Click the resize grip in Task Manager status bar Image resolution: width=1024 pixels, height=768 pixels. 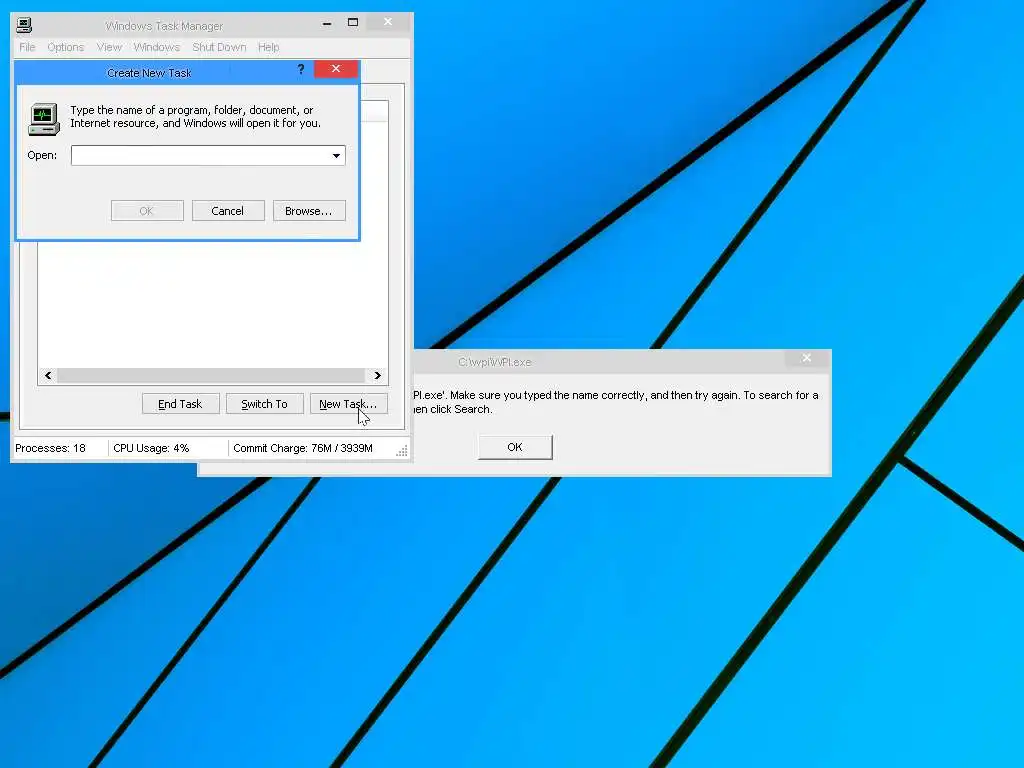(x=402, y=451)
